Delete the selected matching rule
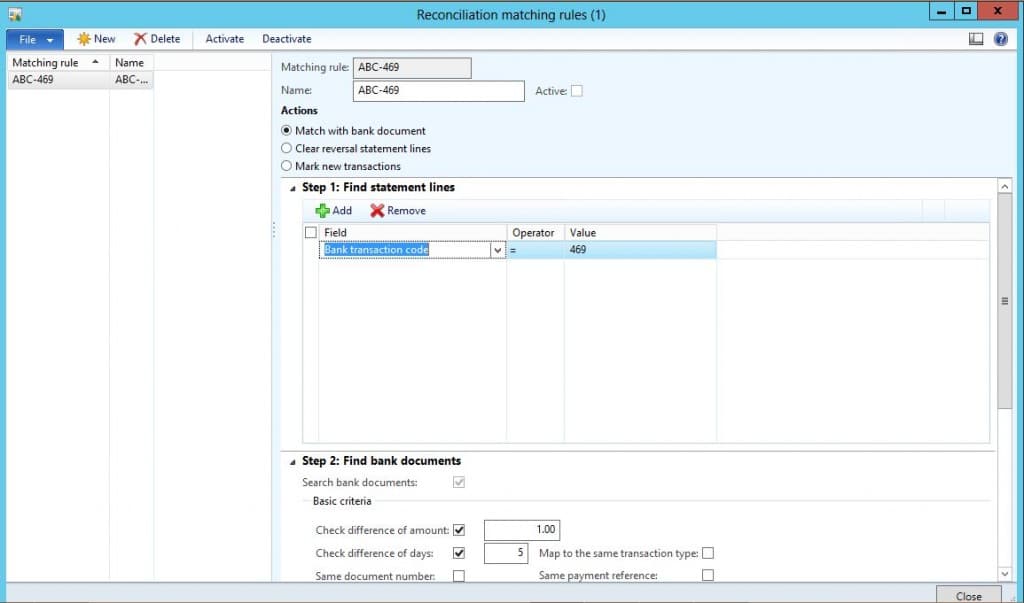Image resolution: width=1024 pixels, height=603 pixels. pyautogui.click(x=157, y=39)
